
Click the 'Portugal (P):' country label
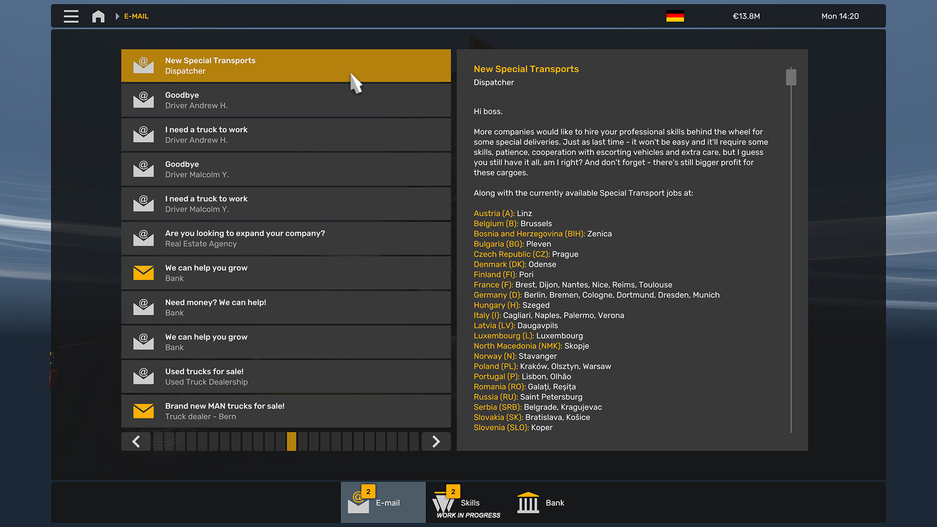pyautogui.click(x=496, y=377)
